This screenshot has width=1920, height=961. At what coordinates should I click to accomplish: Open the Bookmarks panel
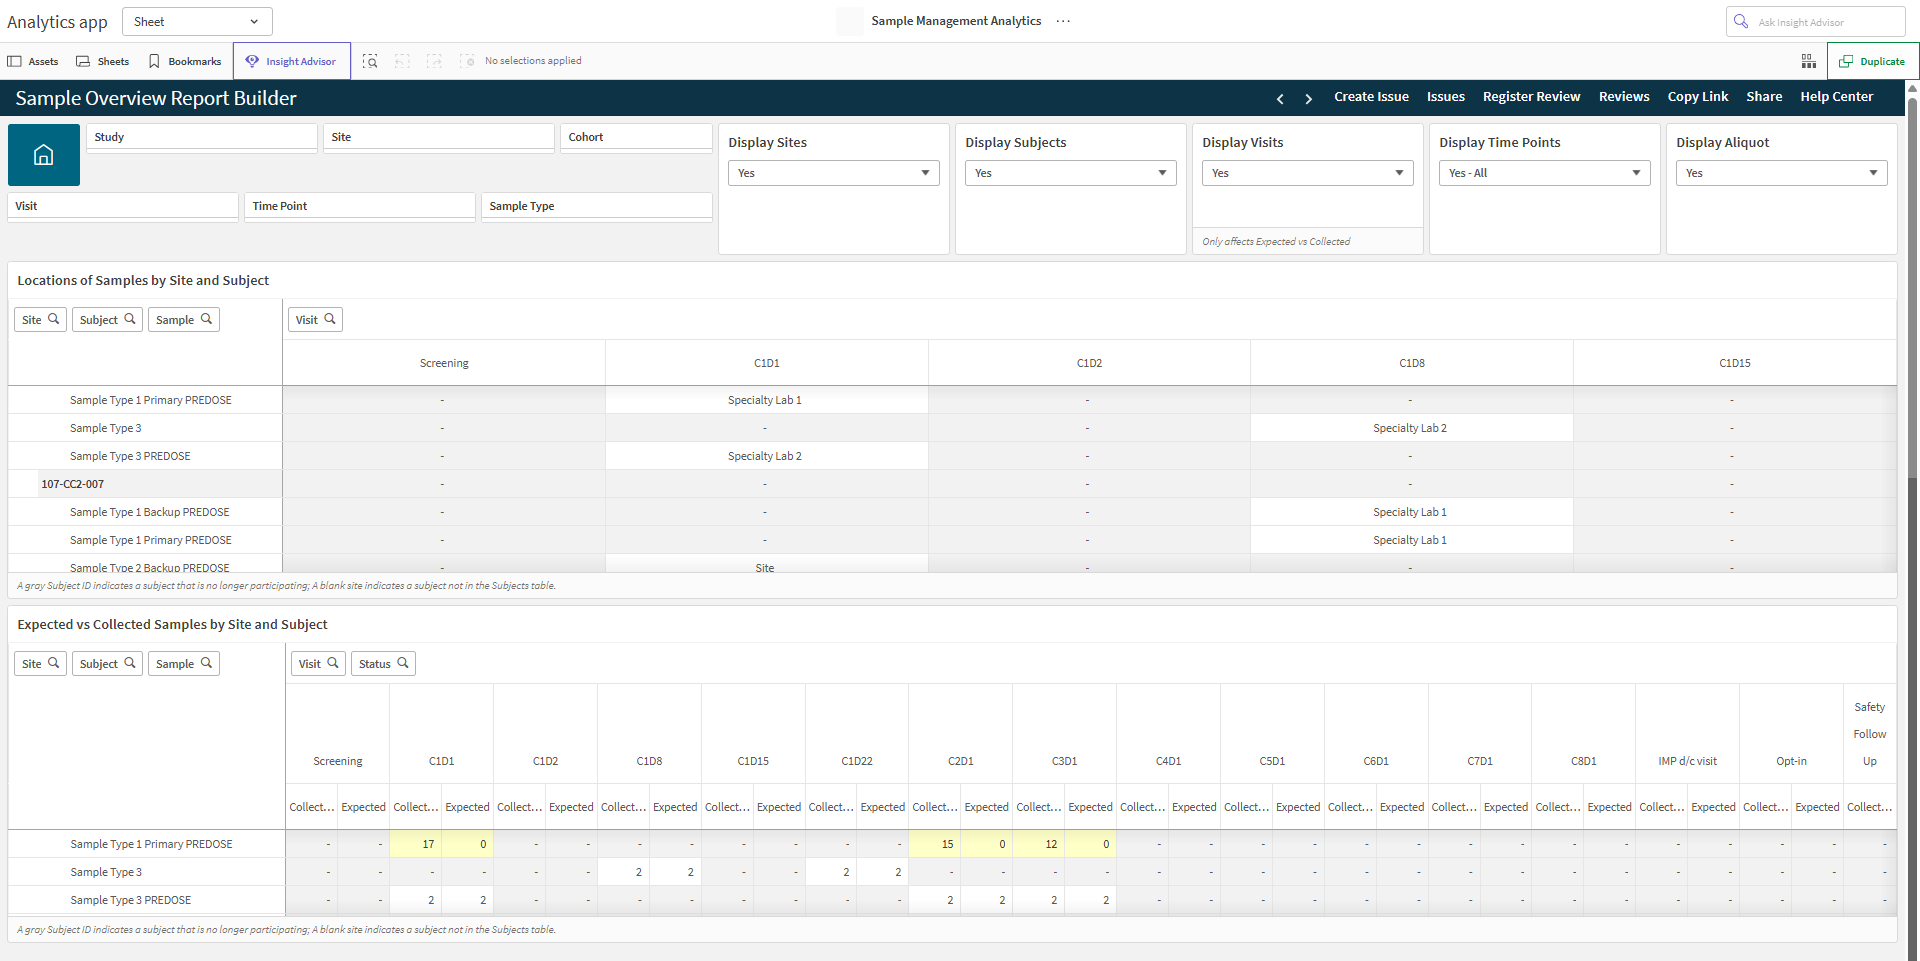click(x=185, y=61)
